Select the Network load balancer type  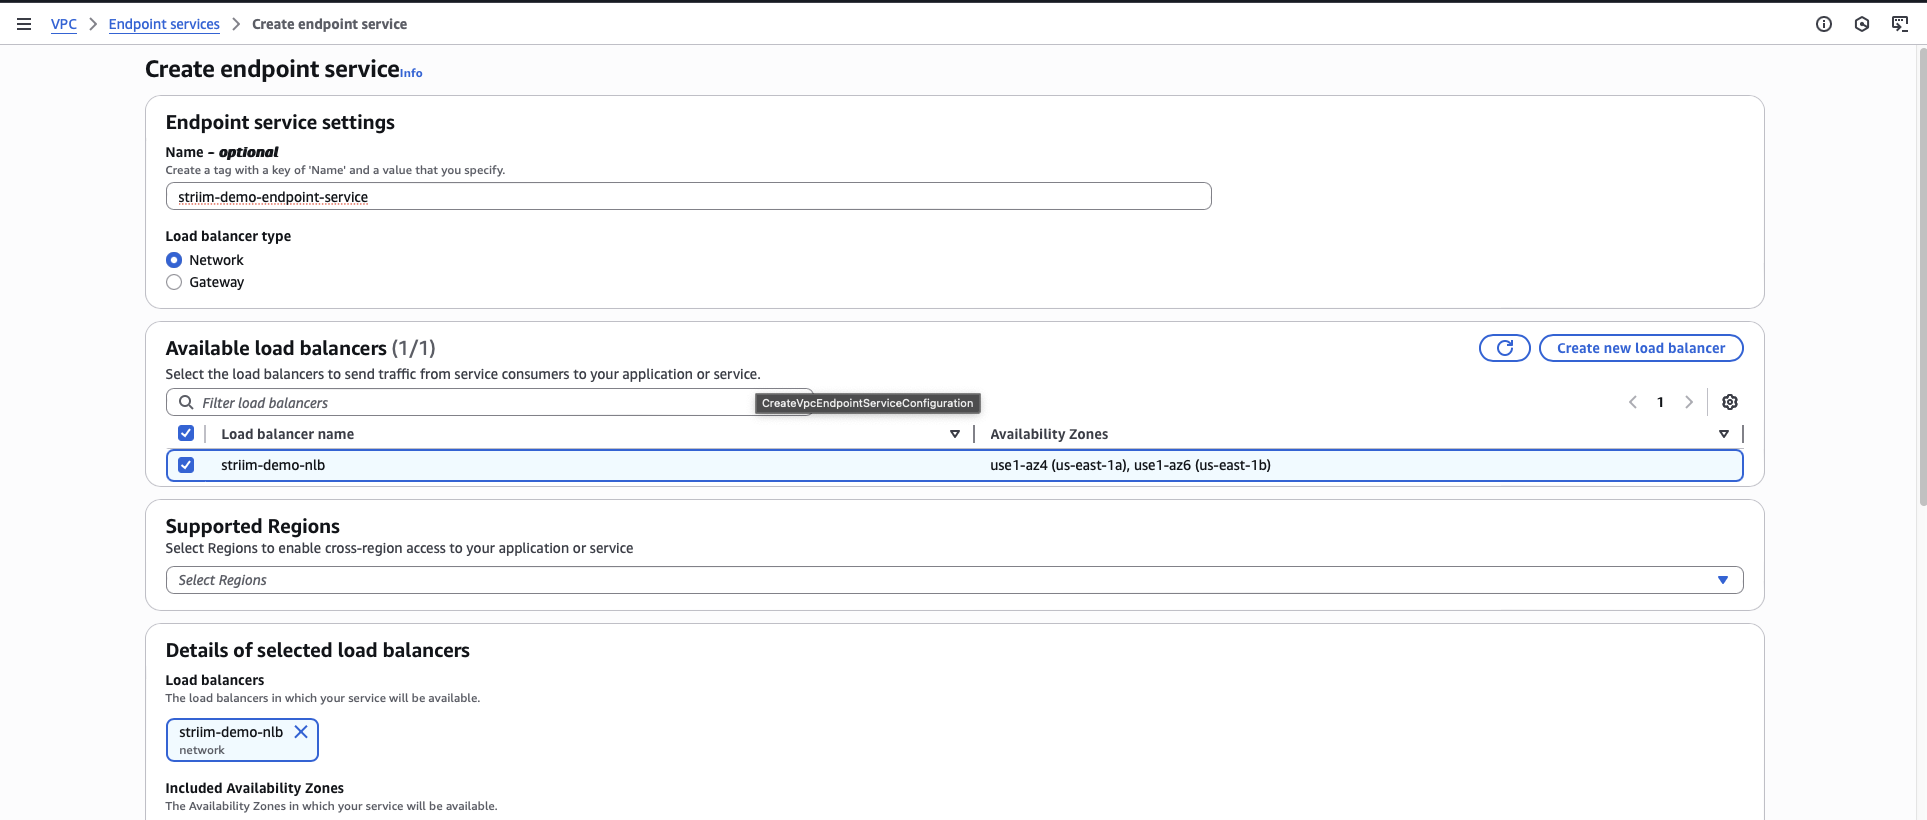[174, 260]
